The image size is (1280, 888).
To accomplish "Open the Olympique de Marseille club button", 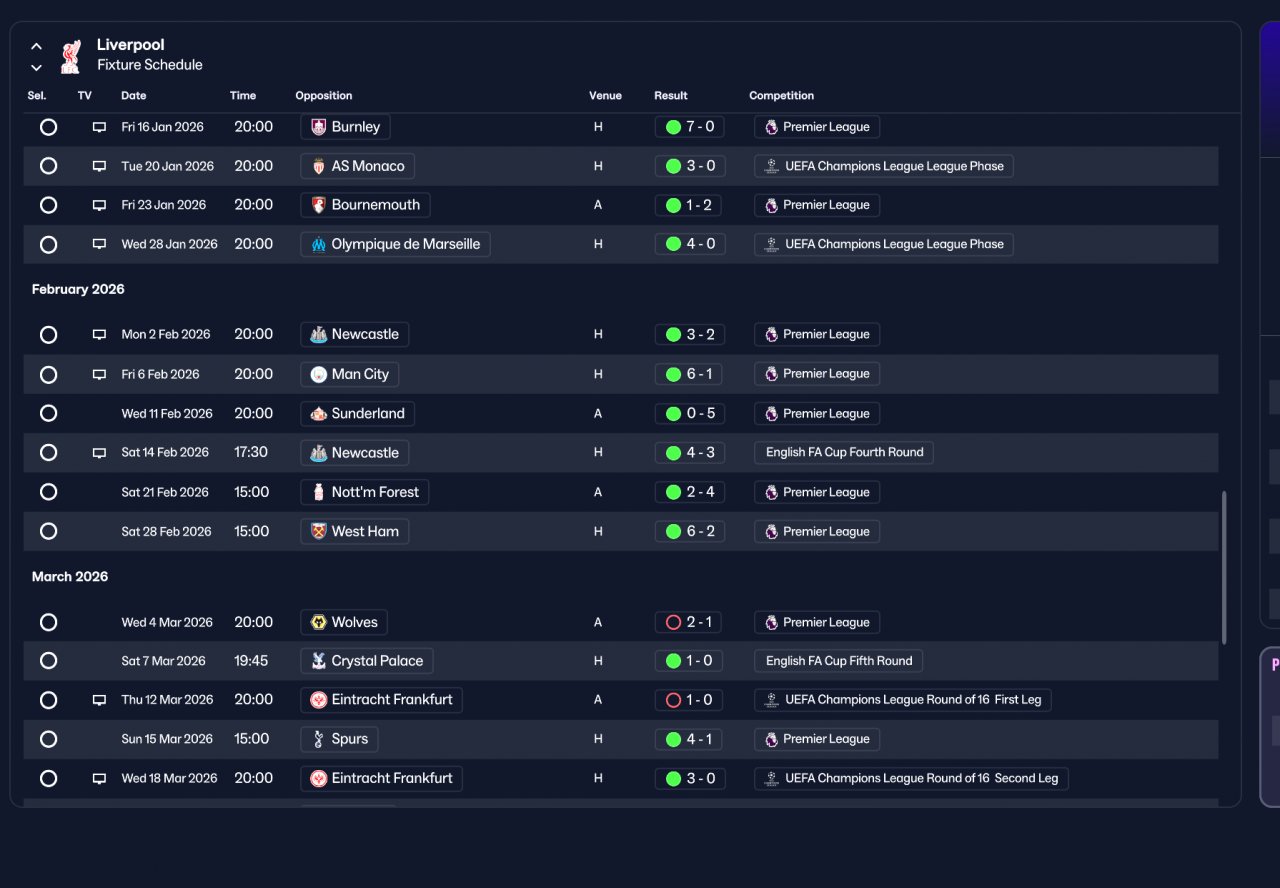I will 395,244.
